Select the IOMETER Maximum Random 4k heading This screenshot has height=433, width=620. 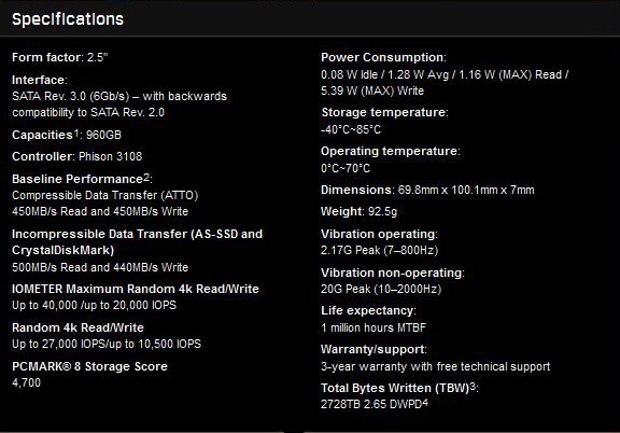pos(135,289)
